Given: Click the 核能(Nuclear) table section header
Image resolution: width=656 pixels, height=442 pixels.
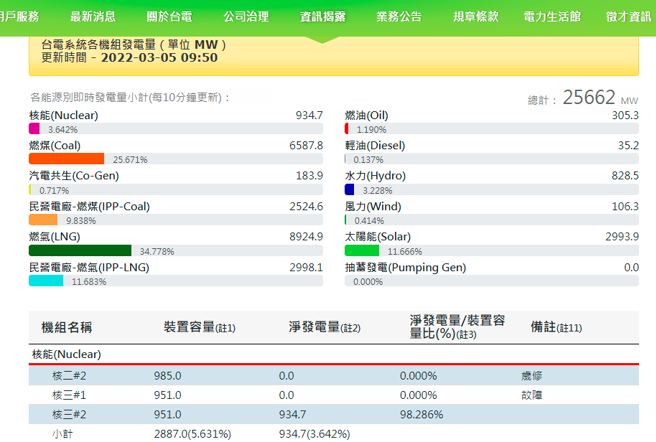Looking at the screenshot, I should (66, 353).
